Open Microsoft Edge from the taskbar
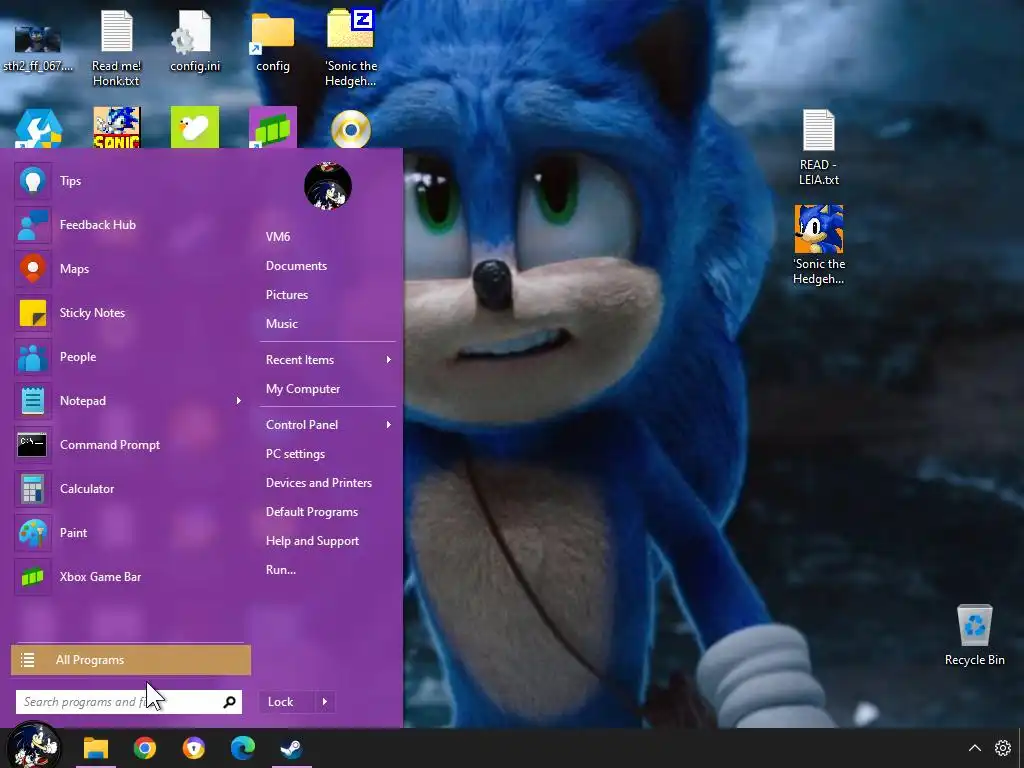Viewport: 1024px width, 768px height. coord(242,748)
